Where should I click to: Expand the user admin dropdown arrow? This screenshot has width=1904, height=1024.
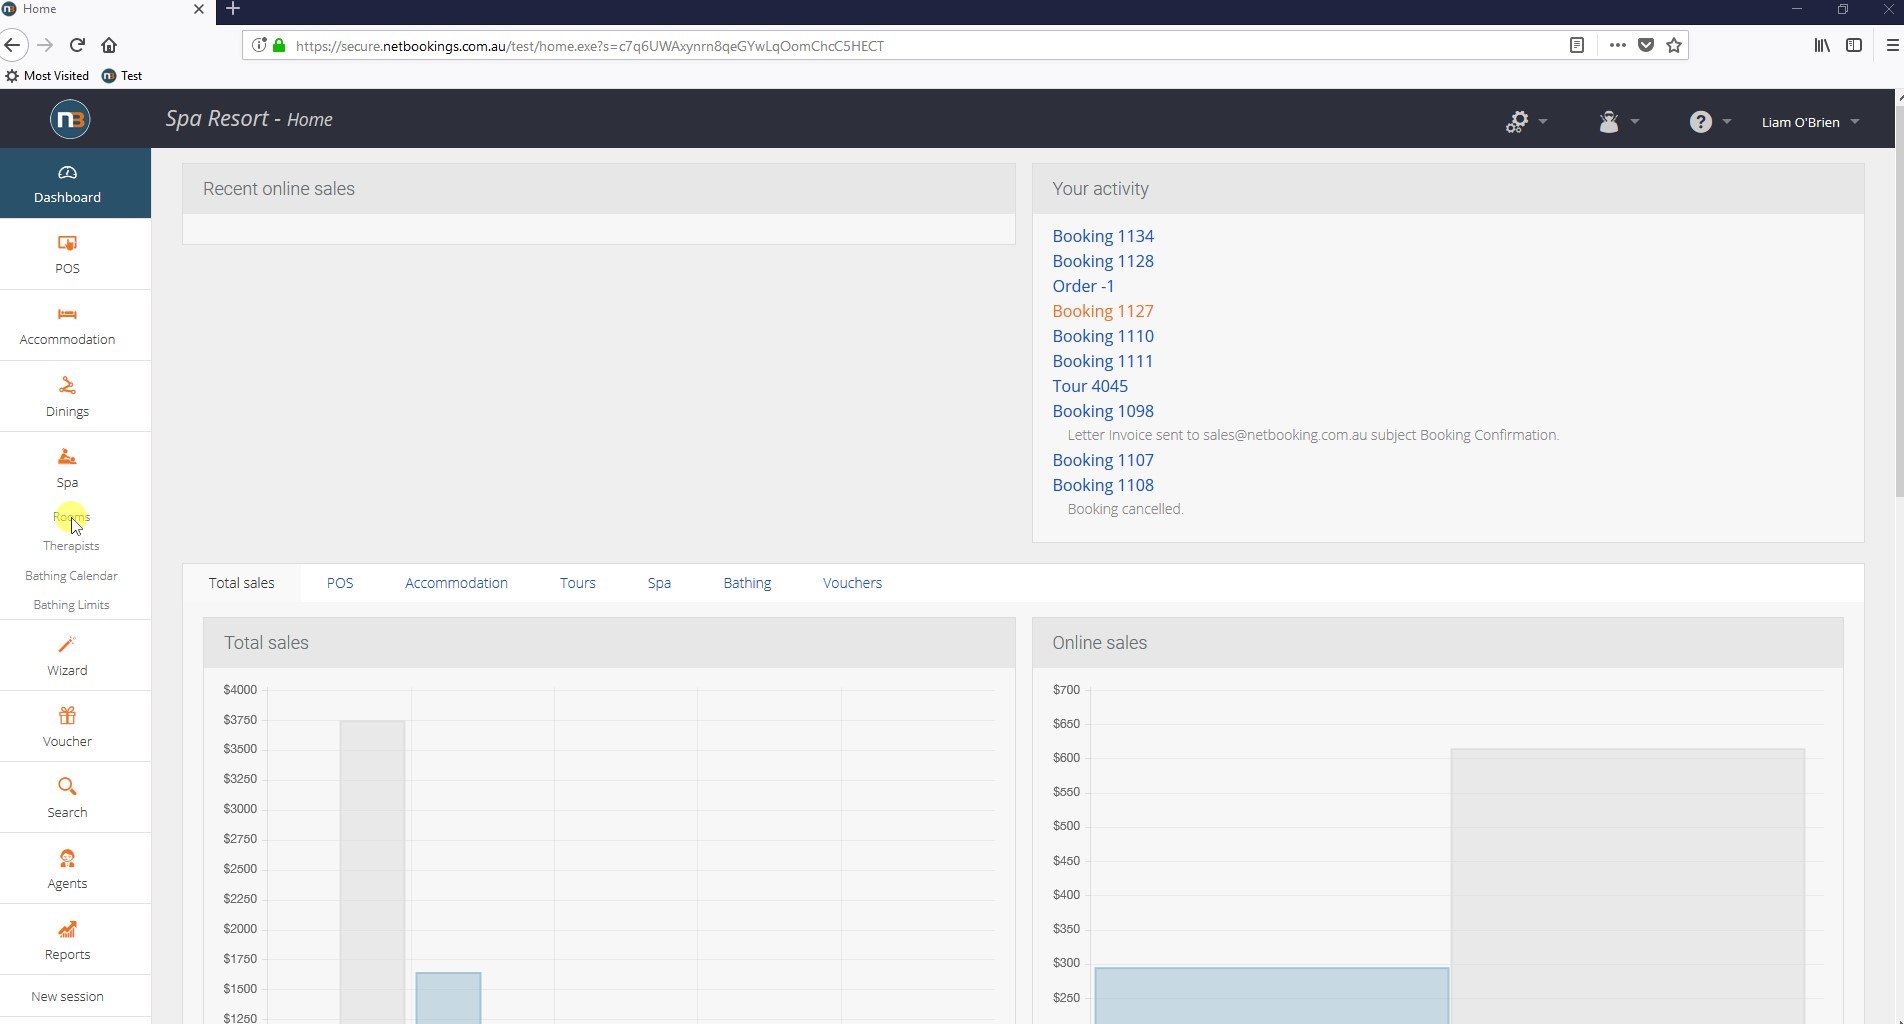[1635, 122]
